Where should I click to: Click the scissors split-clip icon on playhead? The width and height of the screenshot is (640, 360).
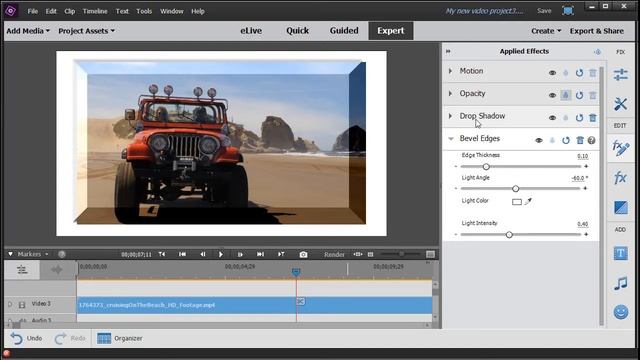click(x=300, y=301)
